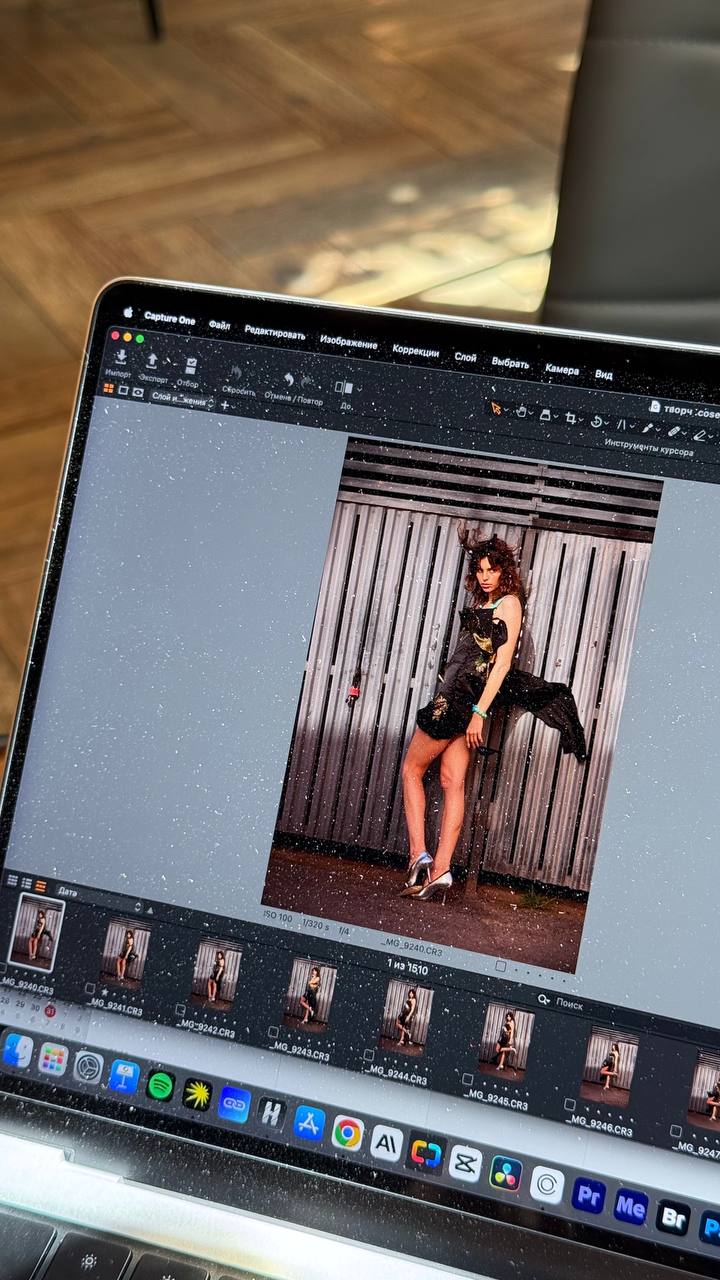The height and width of the screenshot is (1280, 720).
Task: Click the Reset (Сбросить) icon
Action: click(x=238, y=375)
